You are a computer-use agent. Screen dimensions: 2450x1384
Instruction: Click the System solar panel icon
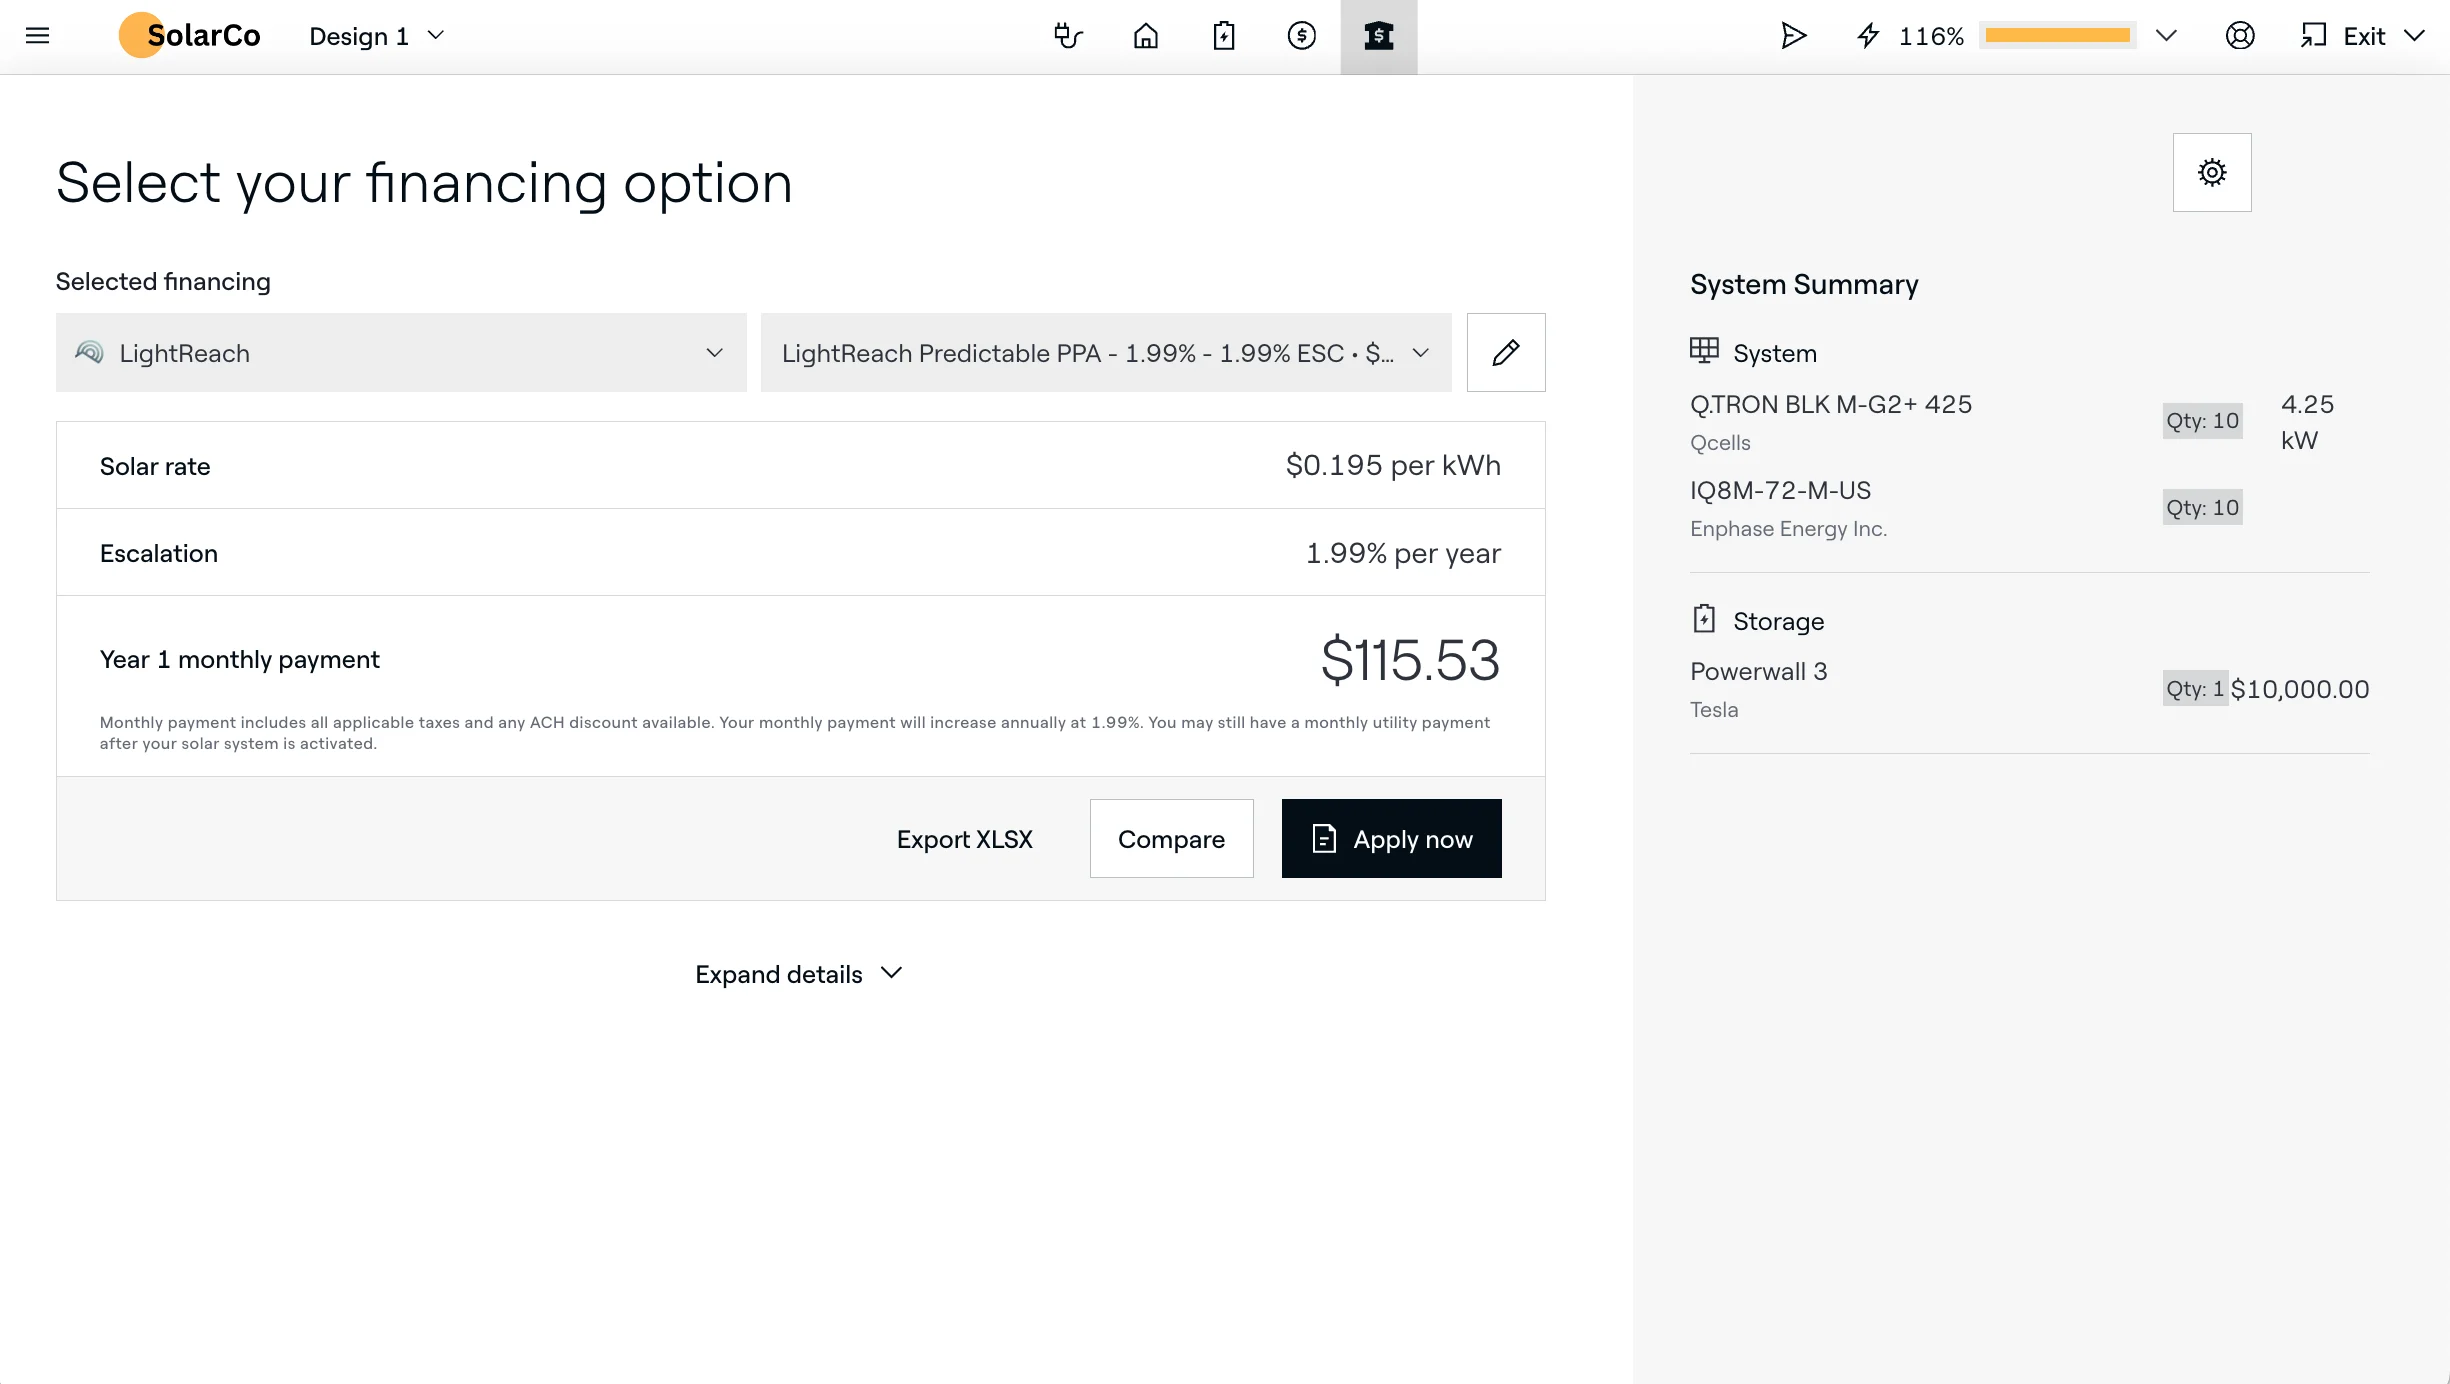(x=1704, y=350)
